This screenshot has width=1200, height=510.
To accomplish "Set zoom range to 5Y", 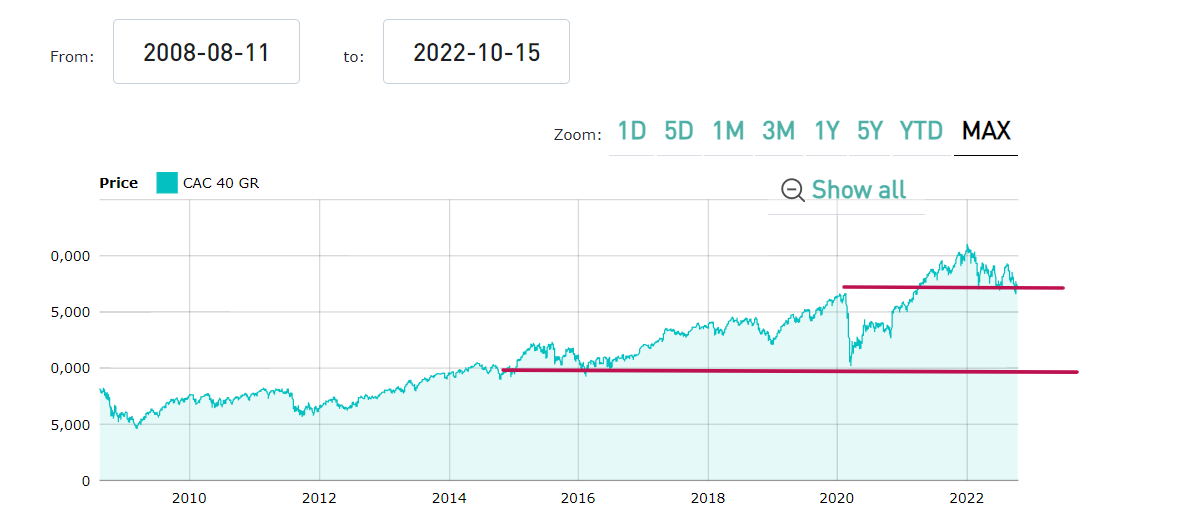I will (x=870, y=131).
